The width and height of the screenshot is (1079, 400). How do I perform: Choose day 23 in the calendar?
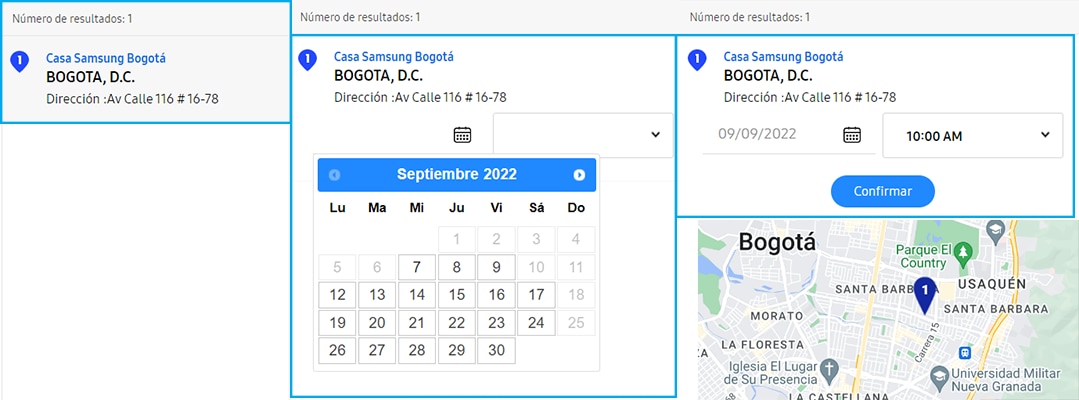pos(496,323)
